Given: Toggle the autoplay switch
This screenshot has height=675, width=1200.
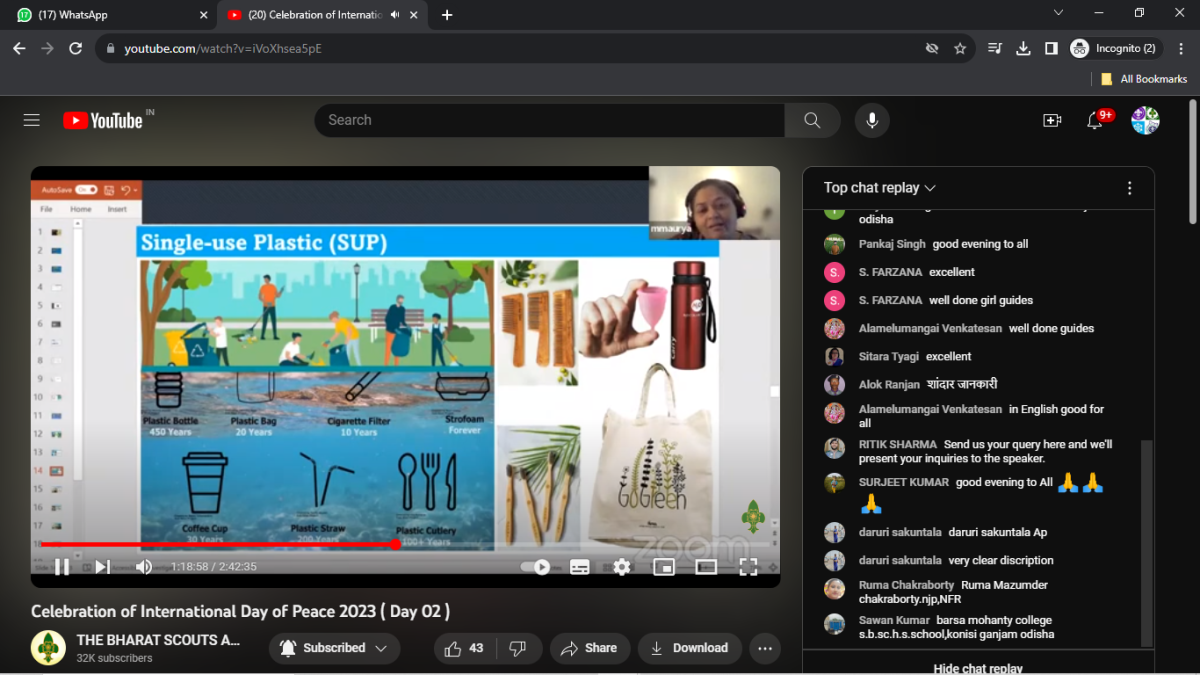Looking at the screenshot, I should coord(536,567).
